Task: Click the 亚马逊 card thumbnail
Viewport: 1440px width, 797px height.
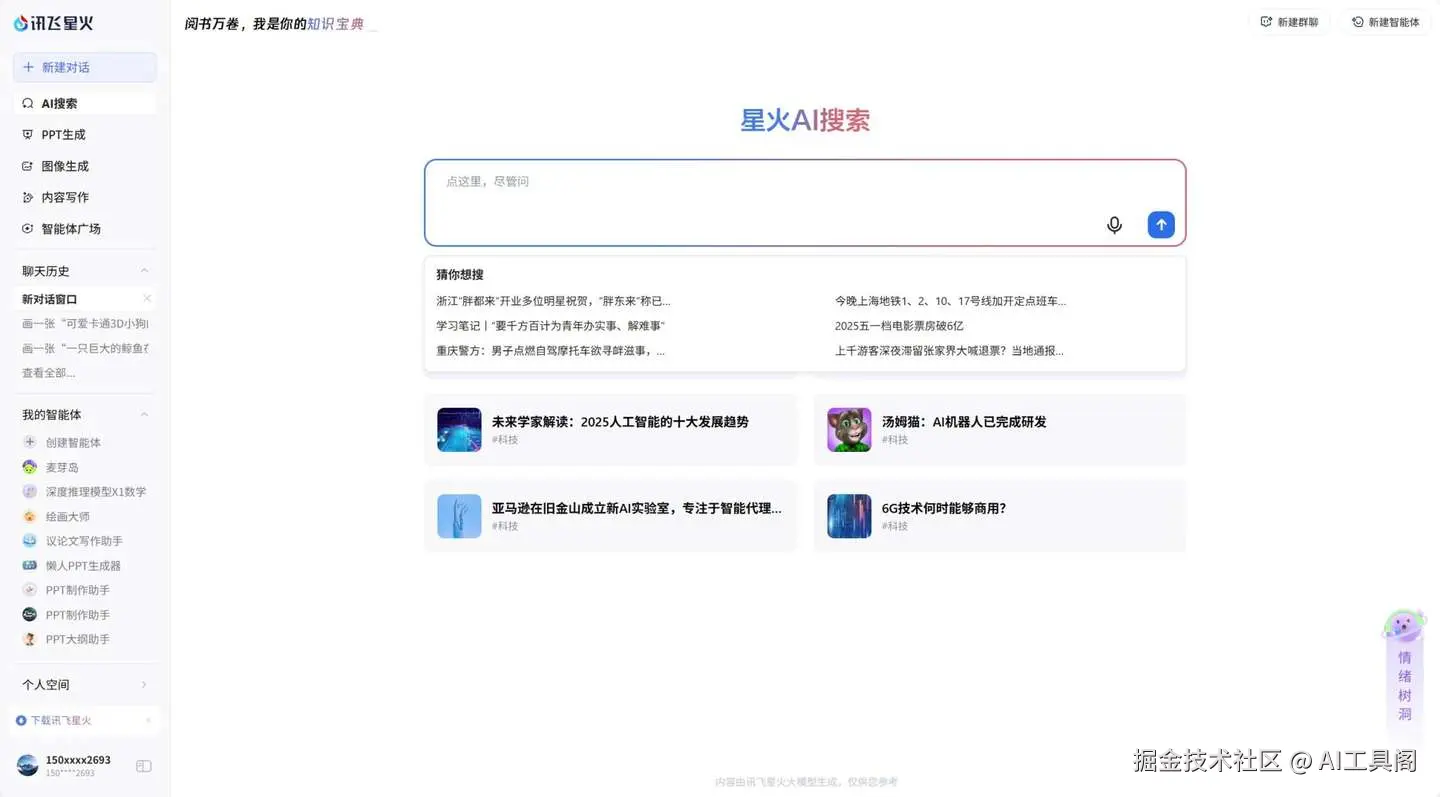Action: point(459,516)
